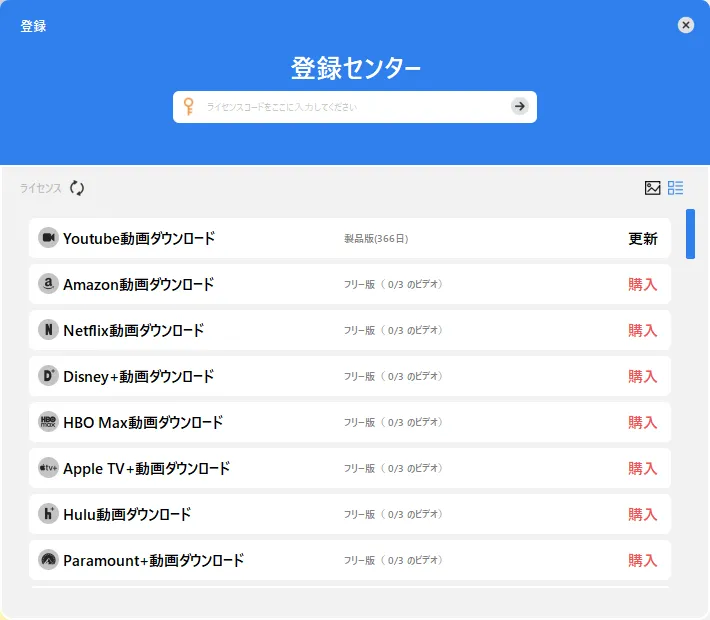710x620 pixels.
Task: Click the Netflix service icon
Action: [x=48, y=330]
